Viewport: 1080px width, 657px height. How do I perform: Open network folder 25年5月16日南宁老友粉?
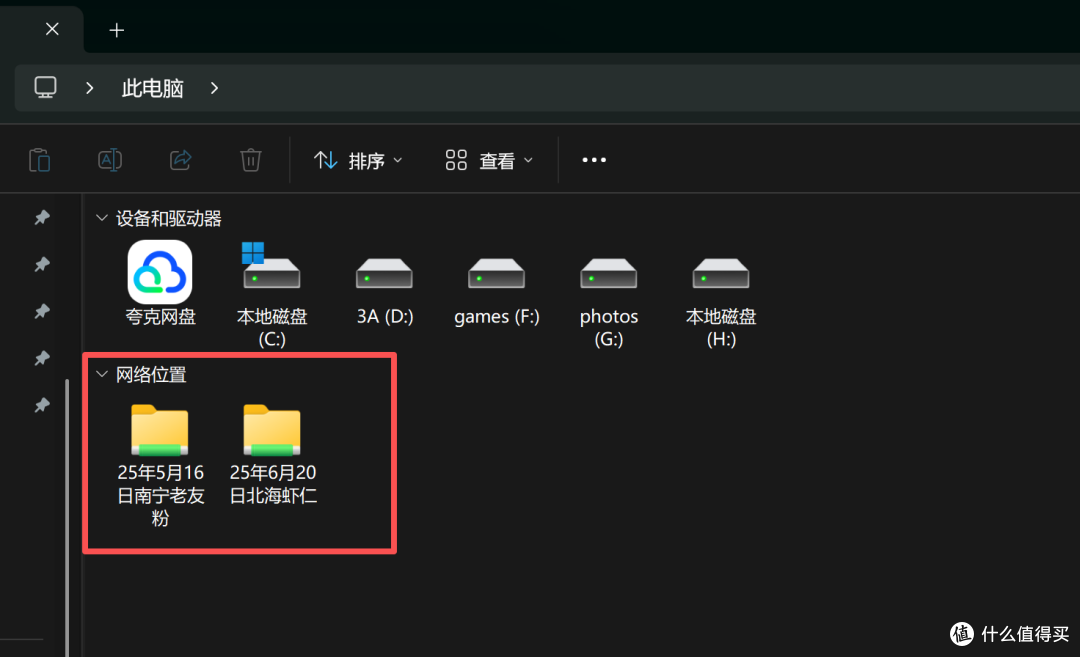point(160,465)
